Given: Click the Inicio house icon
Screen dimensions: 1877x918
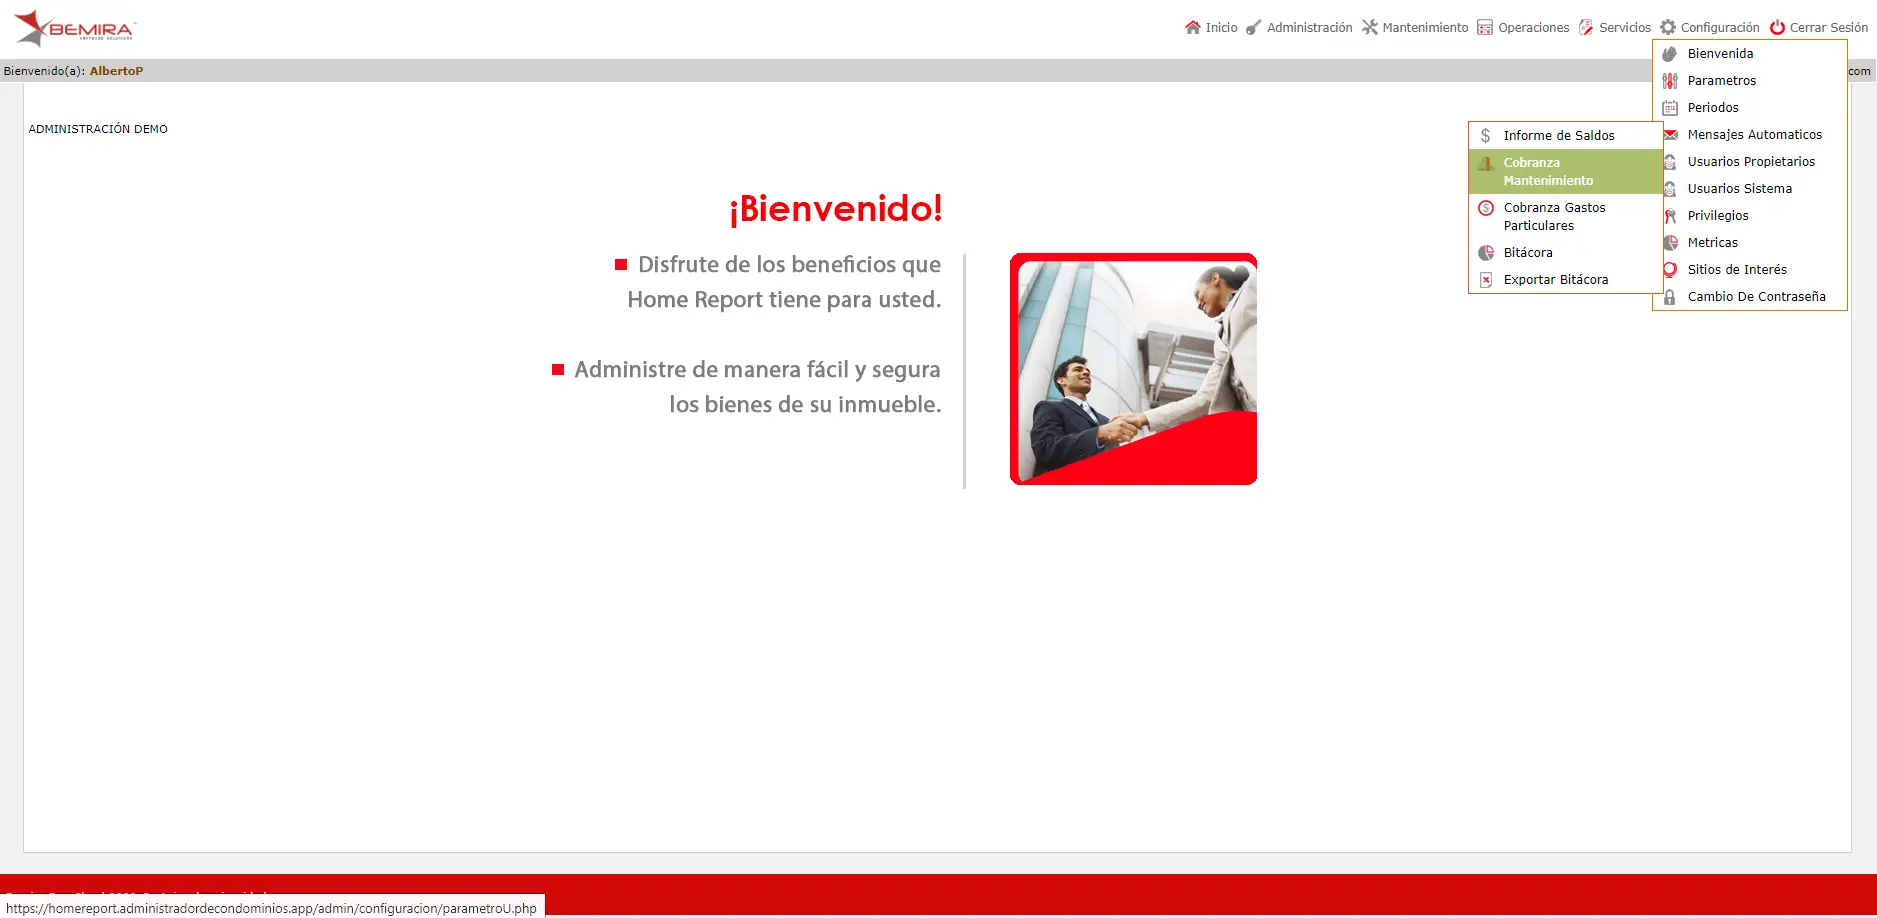Looking at the screenshot, I should pyautogui.click(x=1192, y=27).
